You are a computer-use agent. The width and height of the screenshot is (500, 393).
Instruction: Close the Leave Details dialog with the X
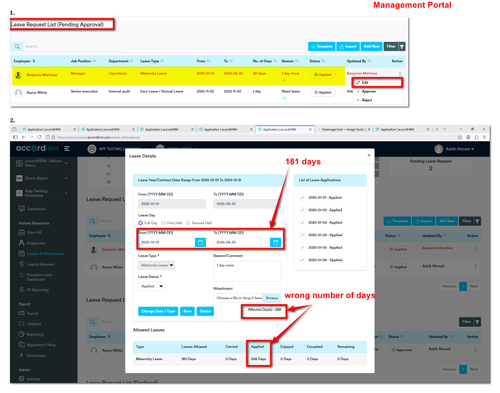tap(369, 155)
